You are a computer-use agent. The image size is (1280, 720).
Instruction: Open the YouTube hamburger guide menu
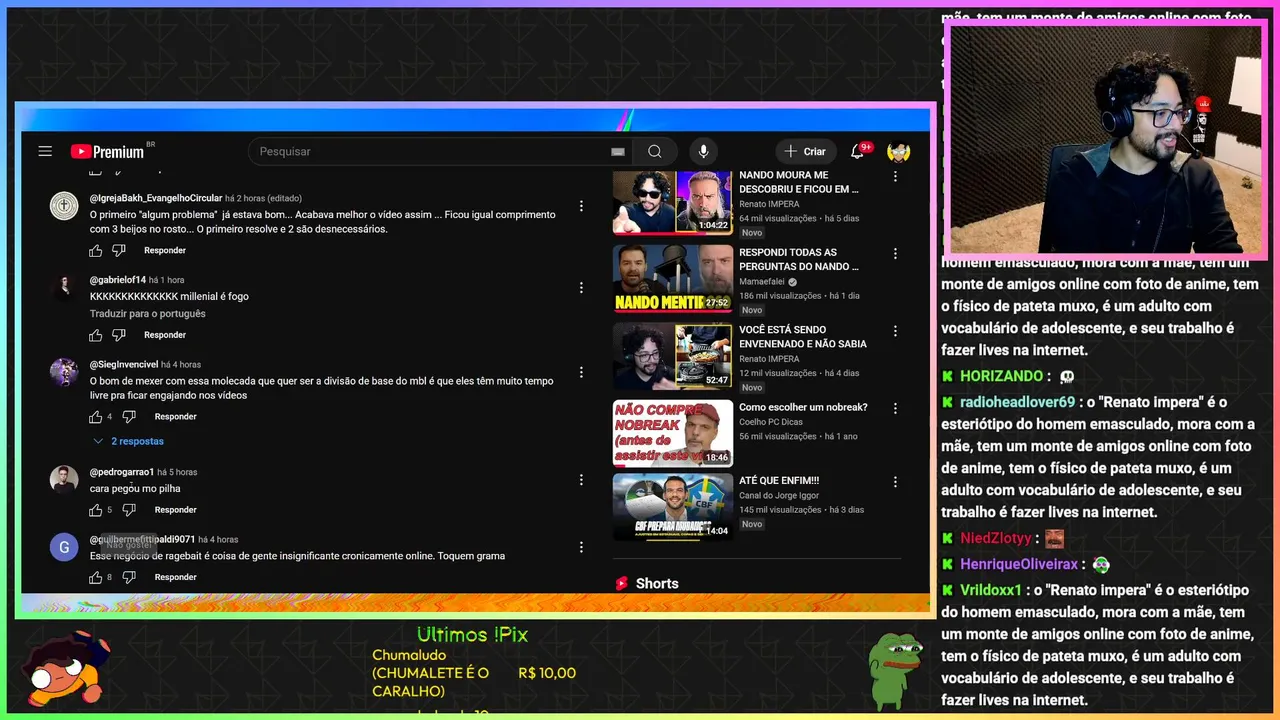[x=45, y=151]
